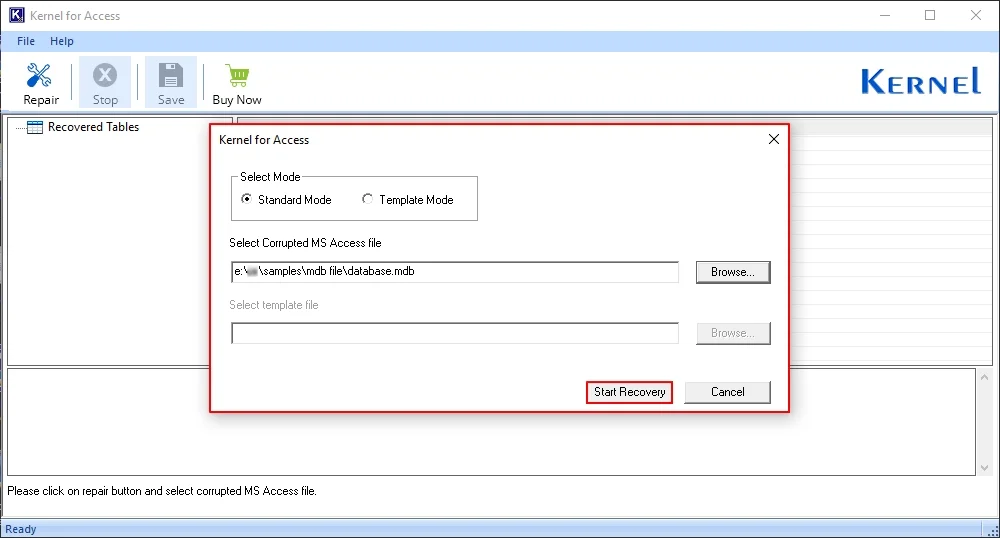The width and height of the screenshot is (1000, 538).
Task: Click Start Recovery button
Action: click(x=629, y=392)
